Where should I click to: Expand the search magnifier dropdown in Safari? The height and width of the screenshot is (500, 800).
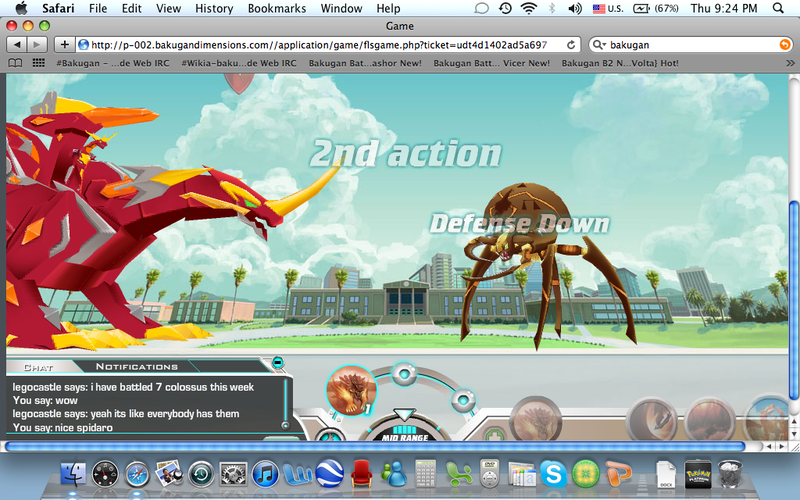click(599, 45)
